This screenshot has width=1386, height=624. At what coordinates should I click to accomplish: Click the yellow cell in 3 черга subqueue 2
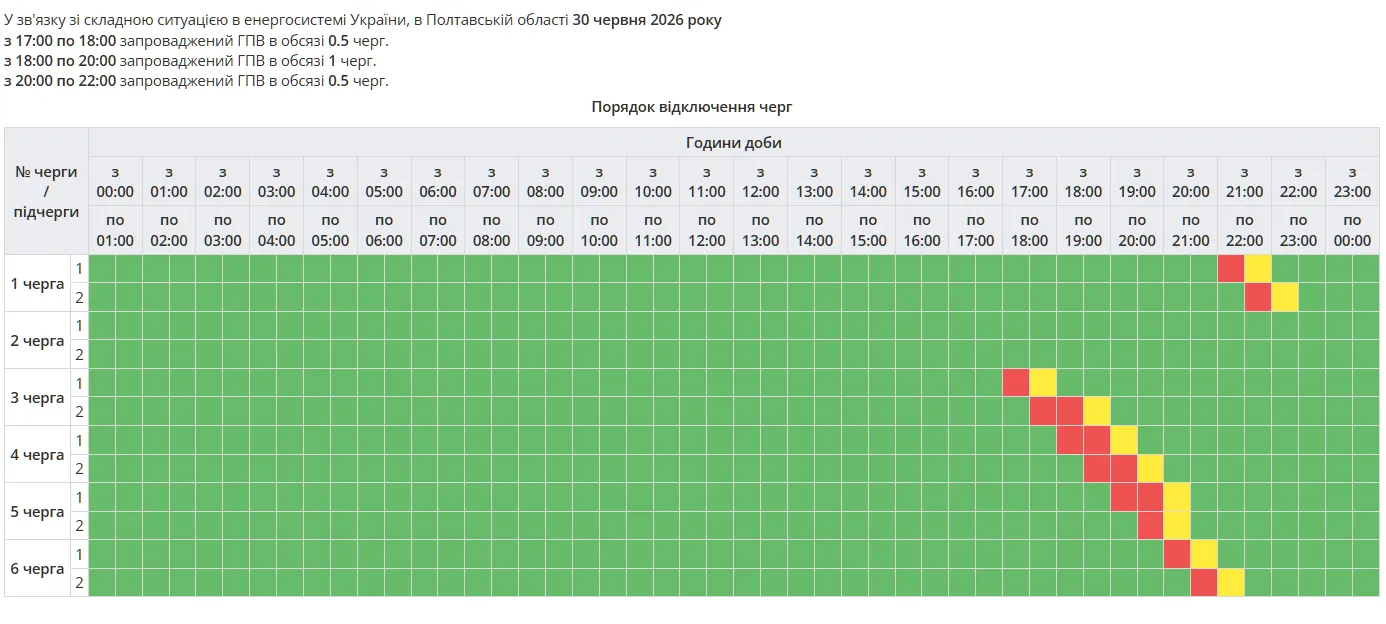[x=1097, y=411]
